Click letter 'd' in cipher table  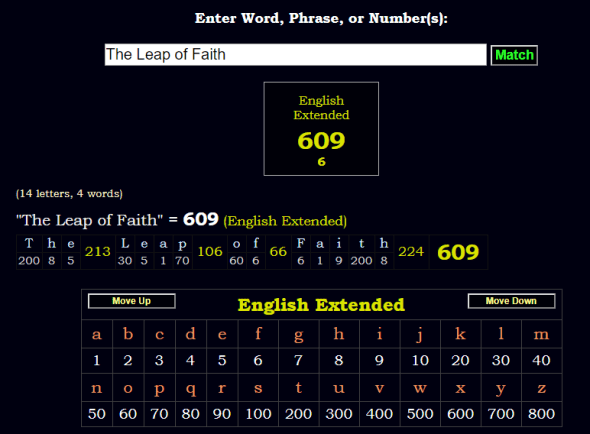click(190, 334)
